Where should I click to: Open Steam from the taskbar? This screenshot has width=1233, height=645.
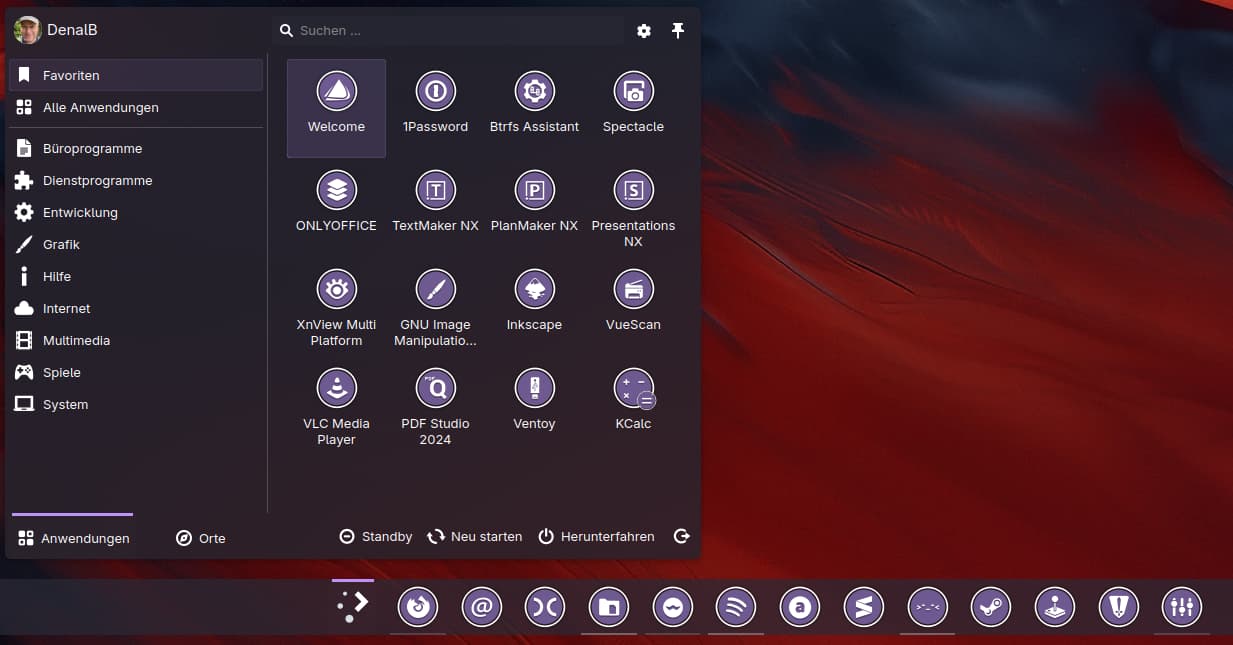tap(991, 606)
